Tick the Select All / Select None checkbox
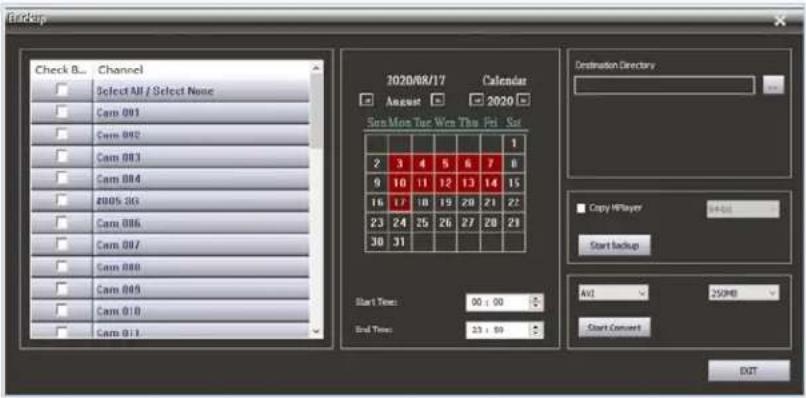The image size is (806, 398). tap(62, 91)
